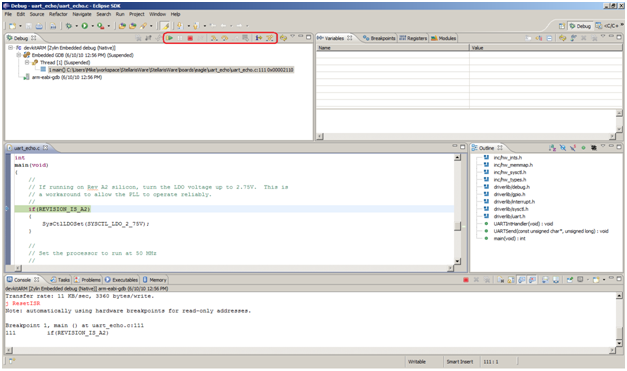Screen dimensions: 627x371
Task: Open the Refactor menu
Action: (58, 14)
